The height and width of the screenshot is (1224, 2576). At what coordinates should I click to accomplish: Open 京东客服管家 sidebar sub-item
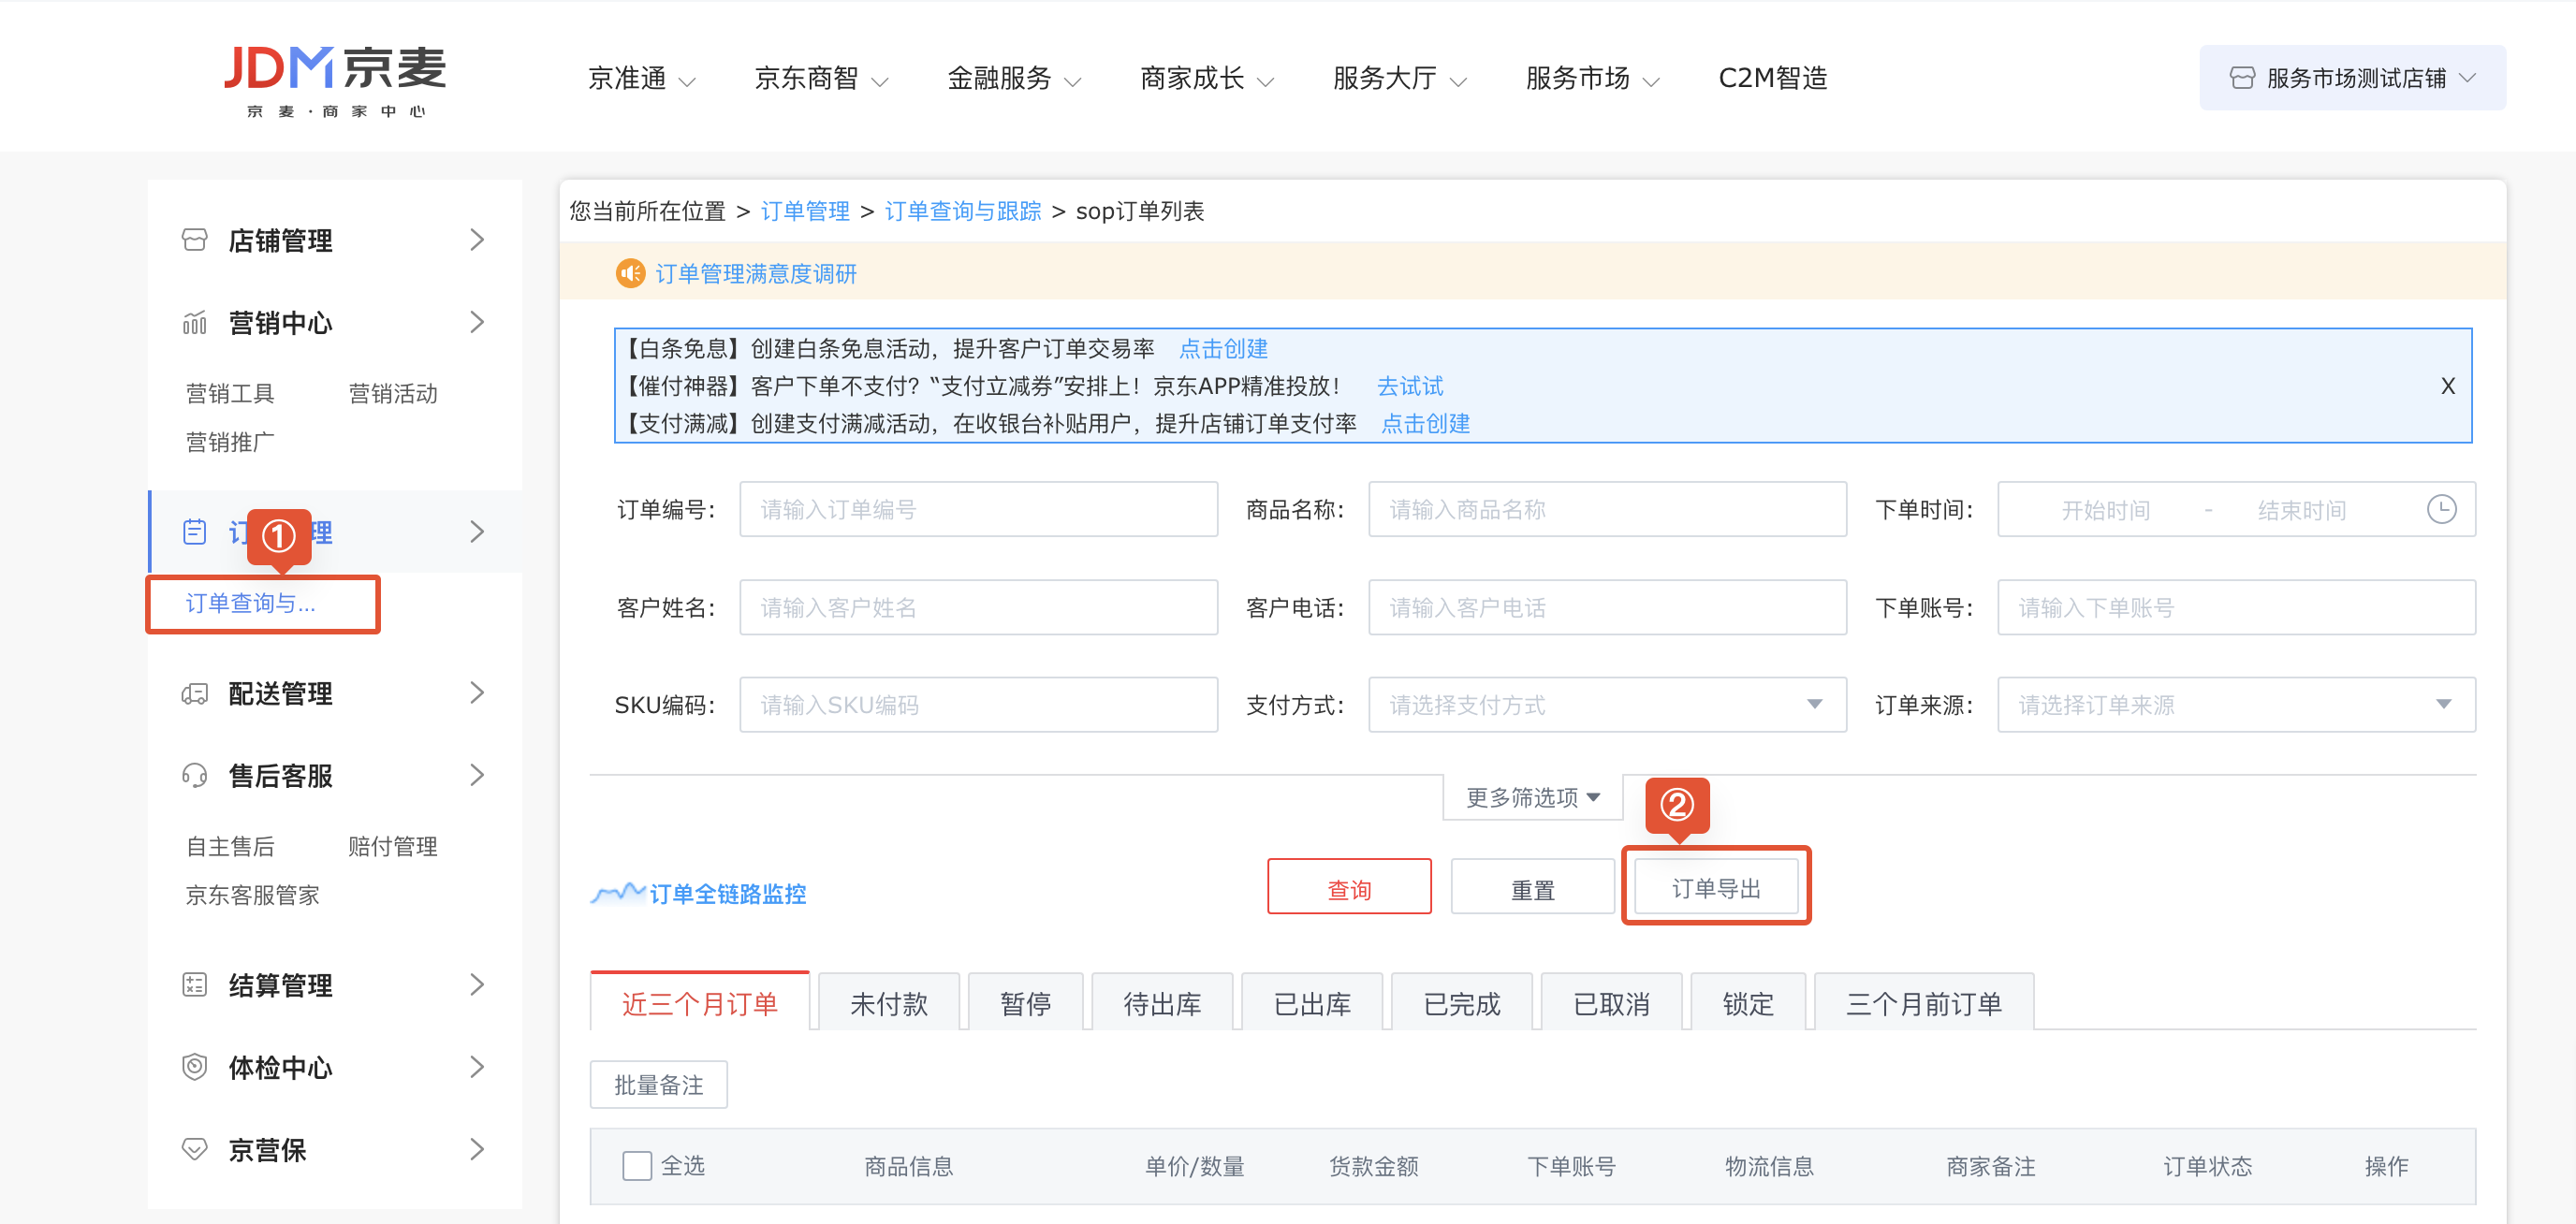[252, 895]
